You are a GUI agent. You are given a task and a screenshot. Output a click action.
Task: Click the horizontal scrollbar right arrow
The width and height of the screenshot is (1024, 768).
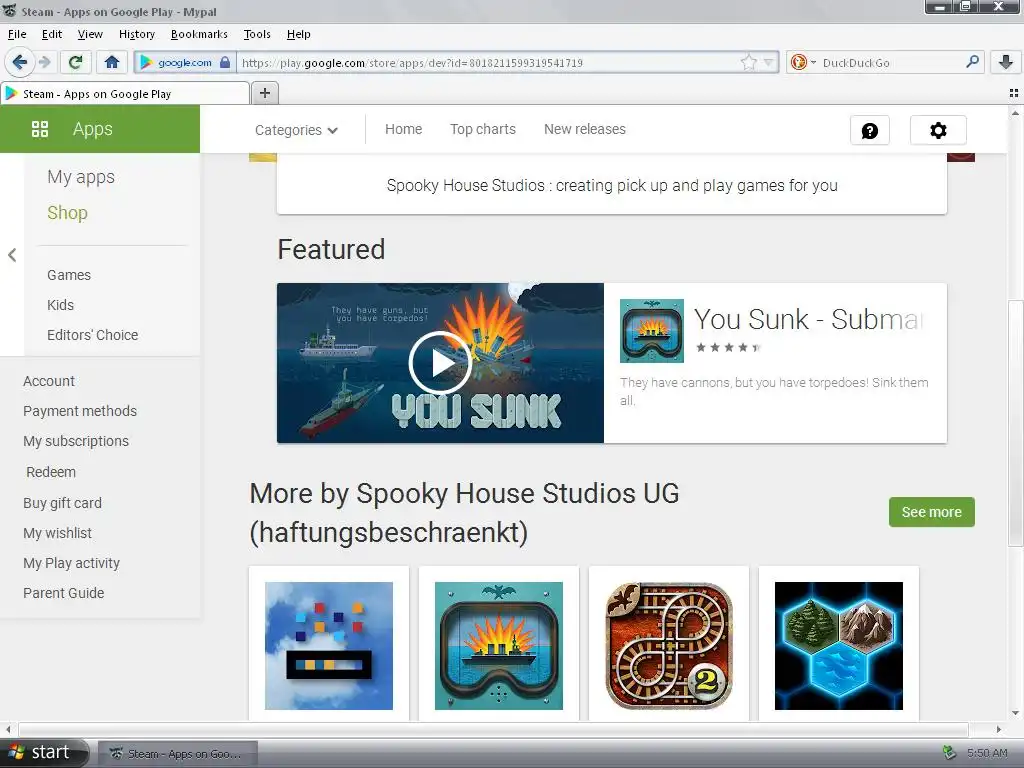tap(998, 729)
